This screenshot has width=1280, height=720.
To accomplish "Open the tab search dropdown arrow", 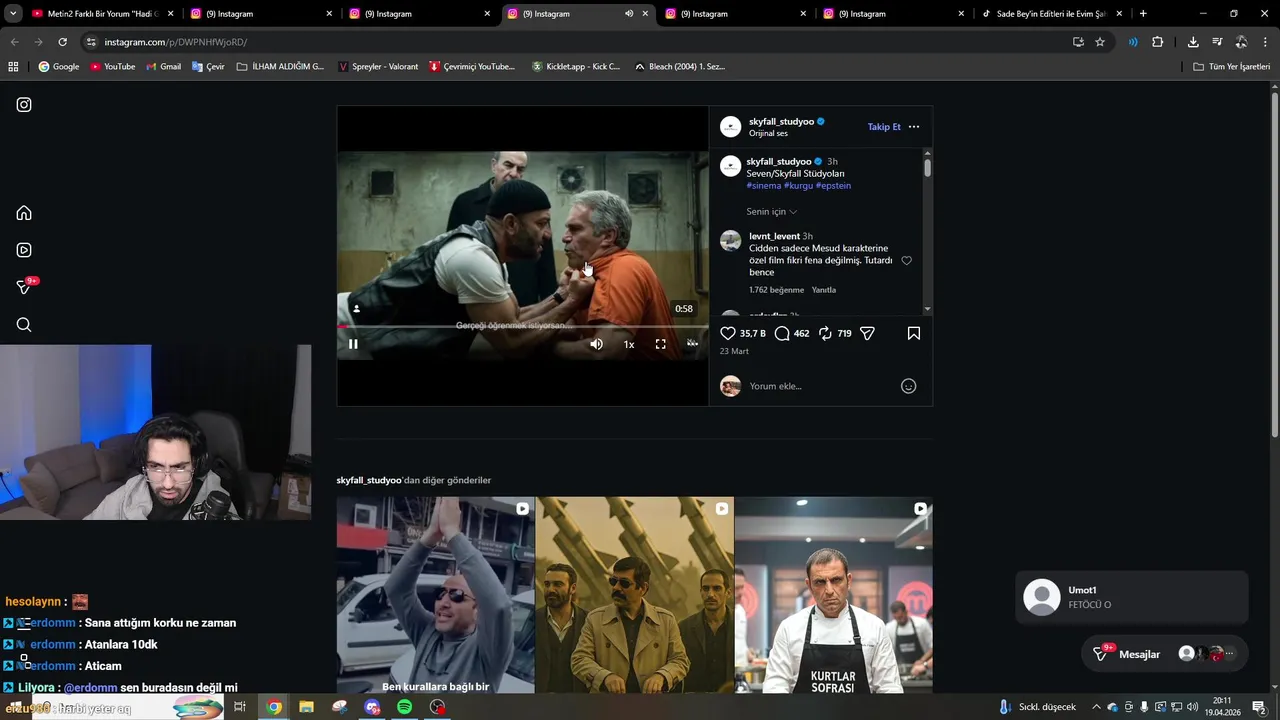I will coord(13,14).
